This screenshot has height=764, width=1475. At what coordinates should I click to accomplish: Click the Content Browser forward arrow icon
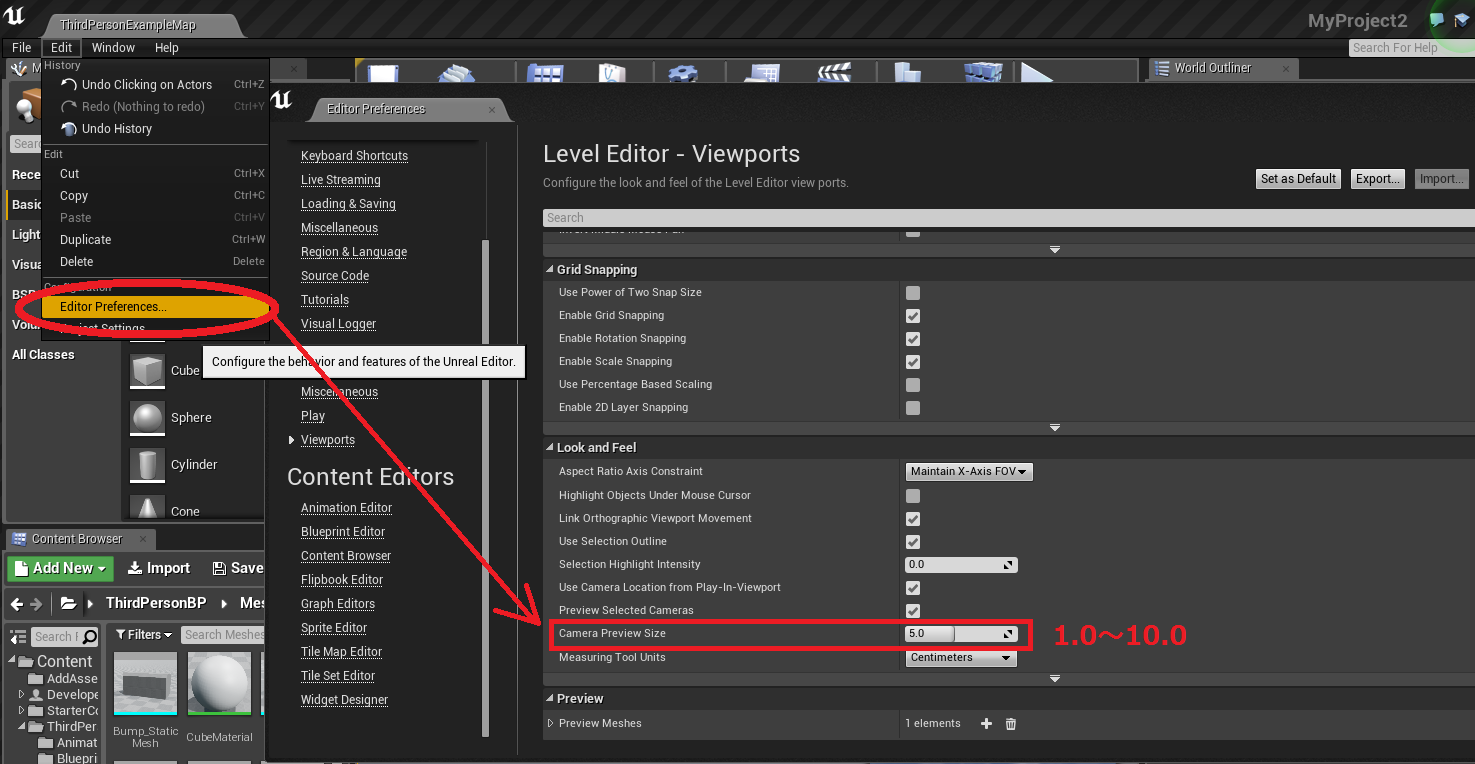pyautogui.click(x=36, y=604)
